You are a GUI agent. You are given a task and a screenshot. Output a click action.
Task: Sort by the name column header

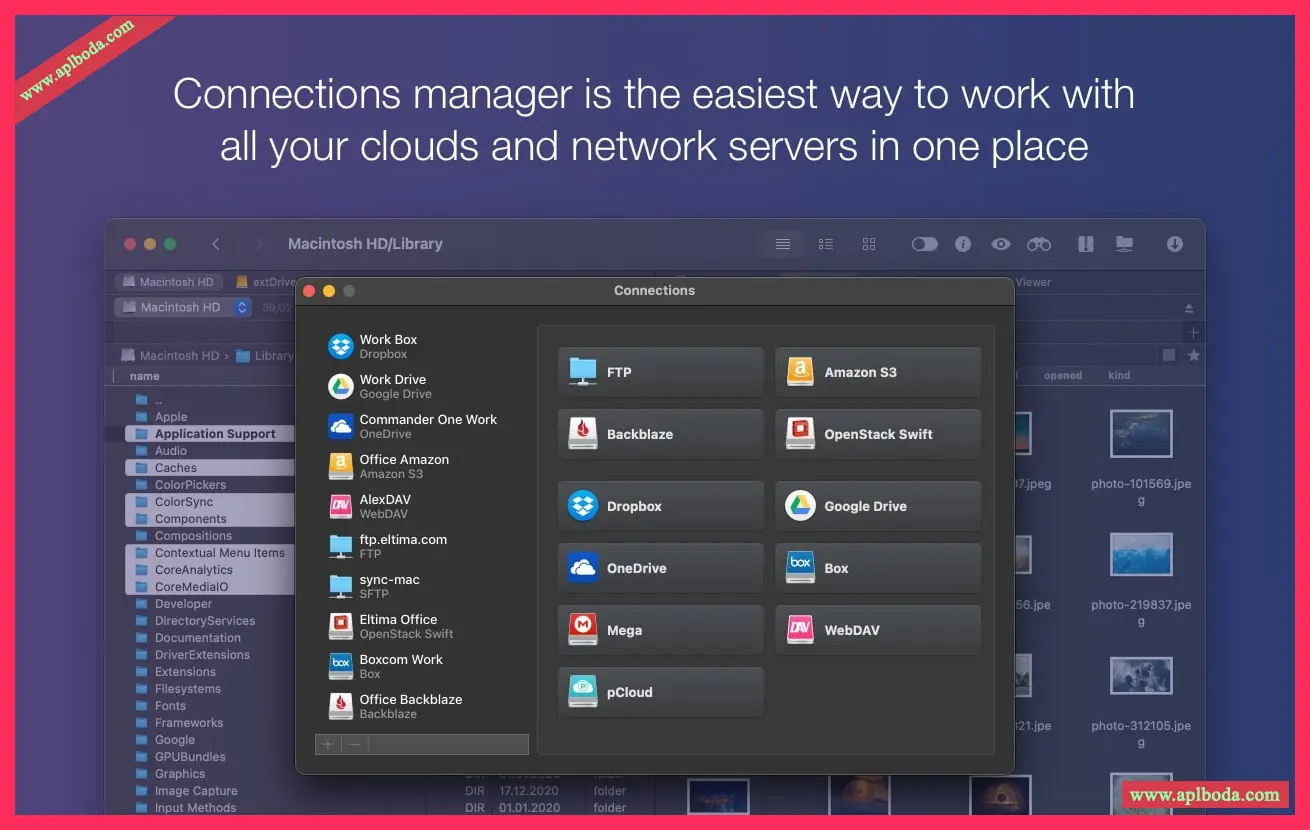click(145, 376)
